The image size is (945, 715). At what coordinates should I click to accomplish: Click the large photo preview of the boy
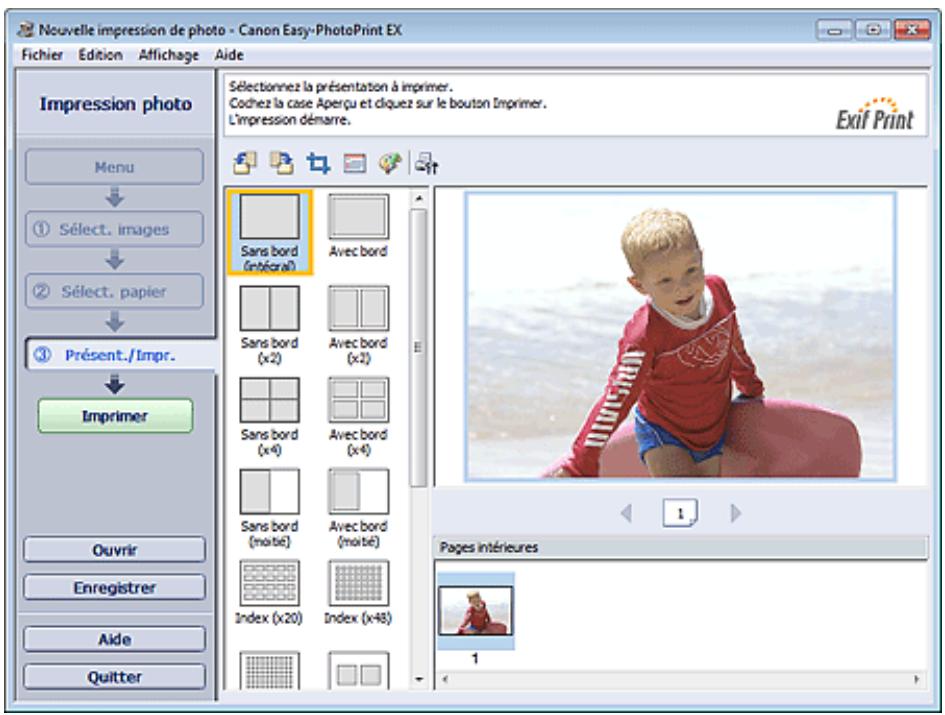coord(680,336)
